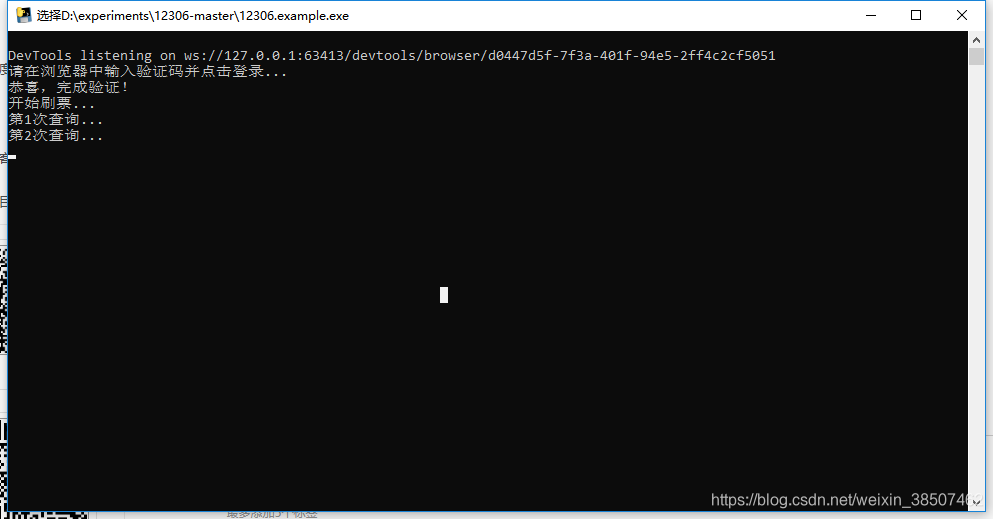Click the white selection block in console
This screenshot has height=519, width=993.
[444, 295]
